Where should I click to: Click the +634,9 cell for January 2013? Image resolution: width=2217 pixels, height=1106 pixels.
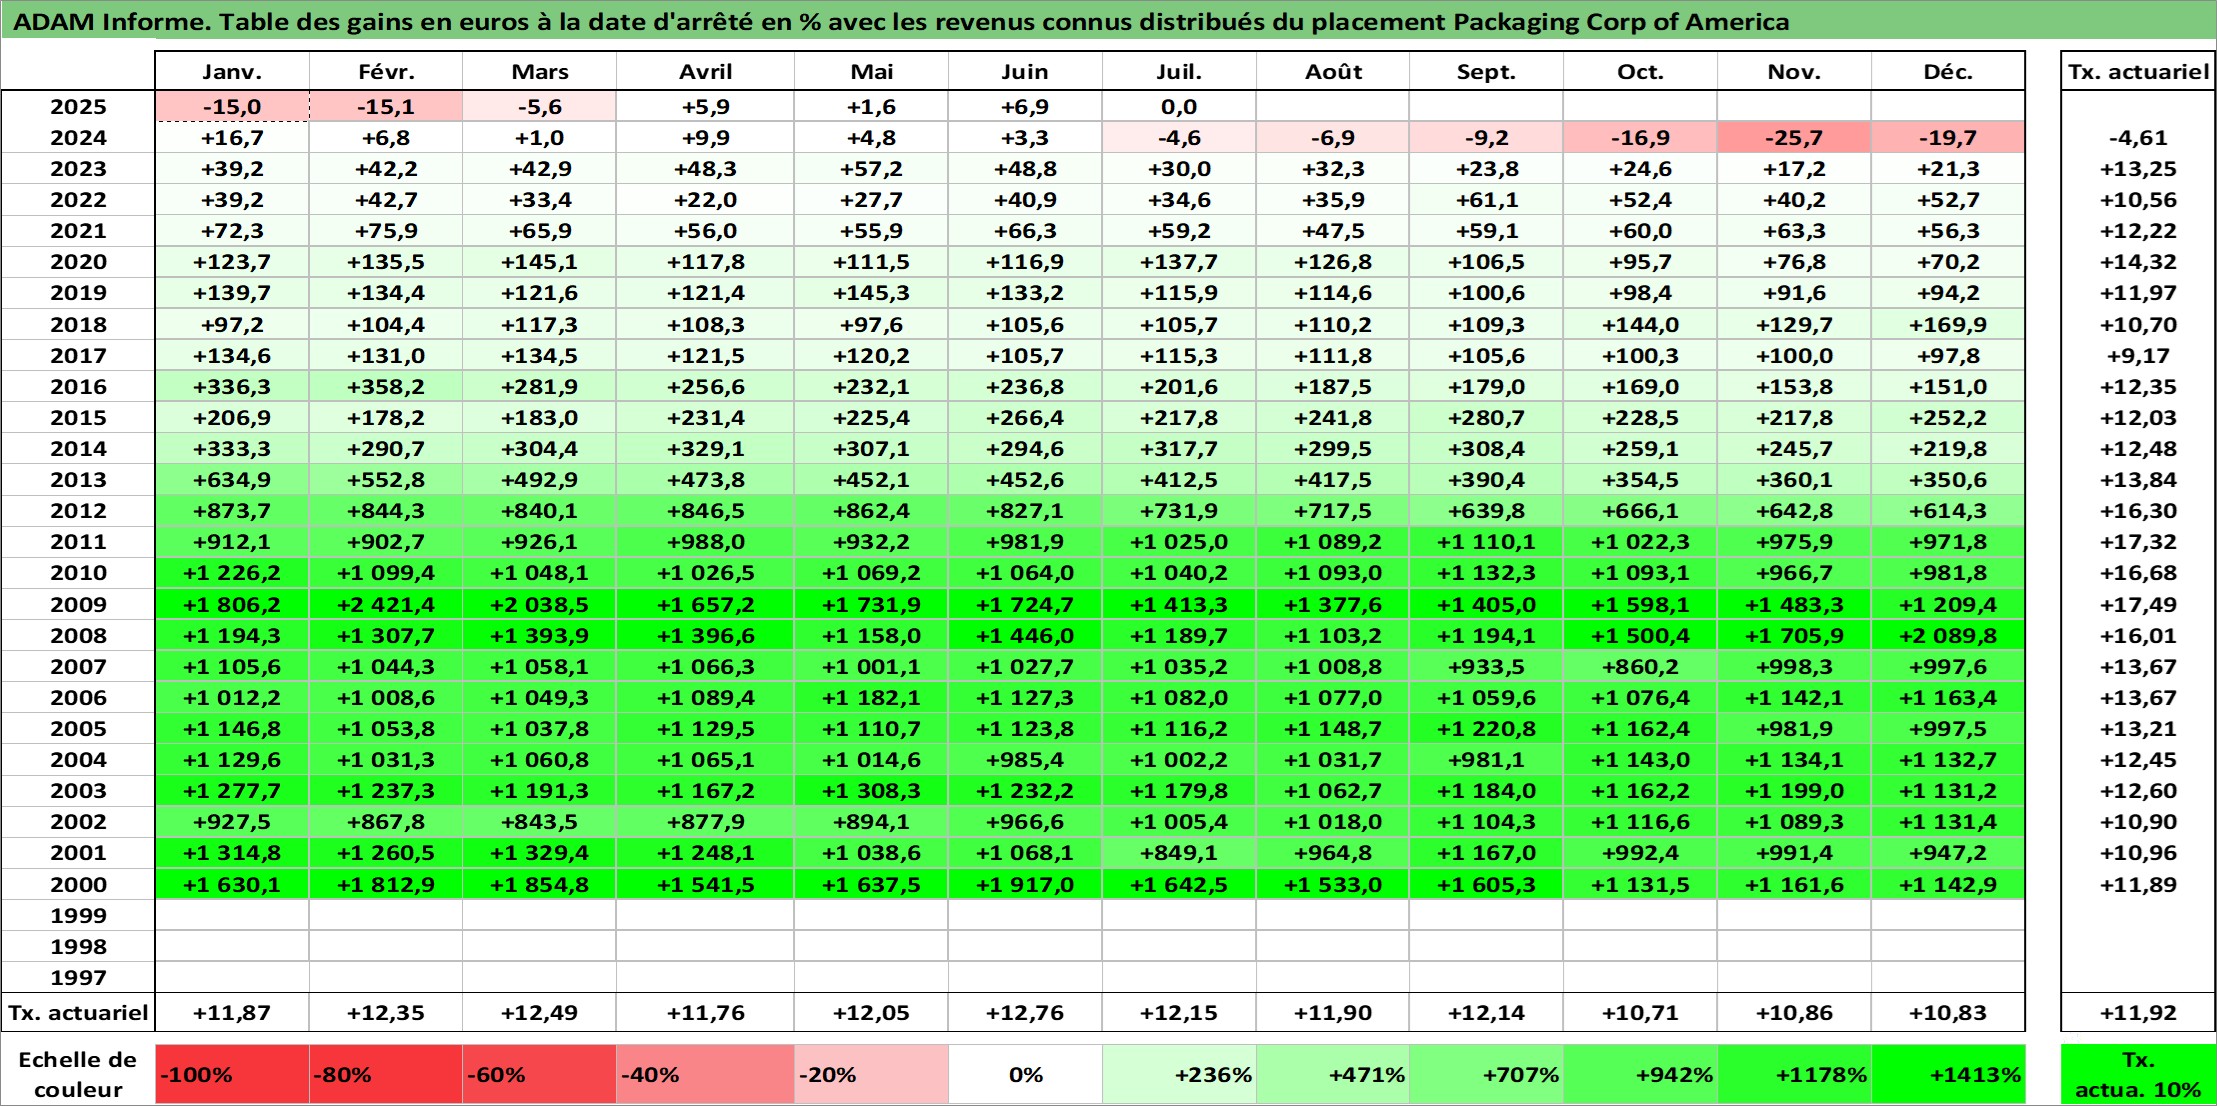click(x=232, y=480)
